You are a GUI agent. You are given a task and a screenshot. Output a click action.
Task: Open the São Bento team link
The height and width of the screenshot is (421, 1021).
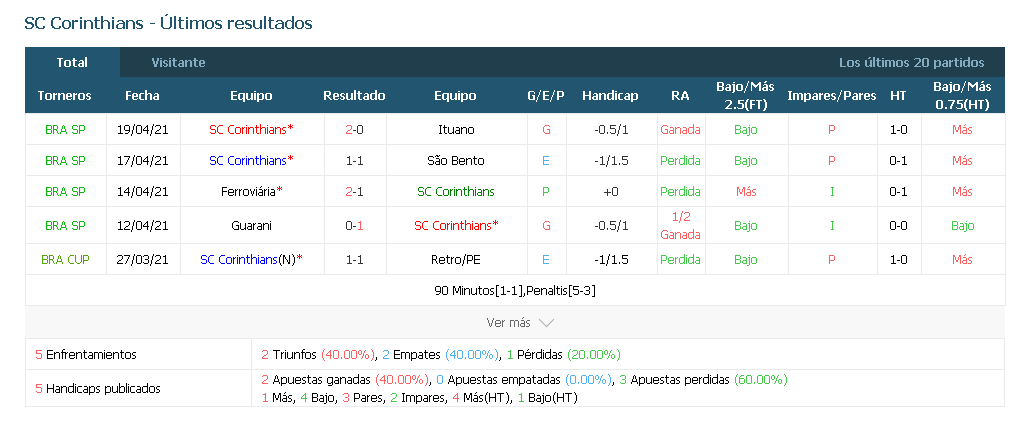pyautogui.click(x=456, y=161)
